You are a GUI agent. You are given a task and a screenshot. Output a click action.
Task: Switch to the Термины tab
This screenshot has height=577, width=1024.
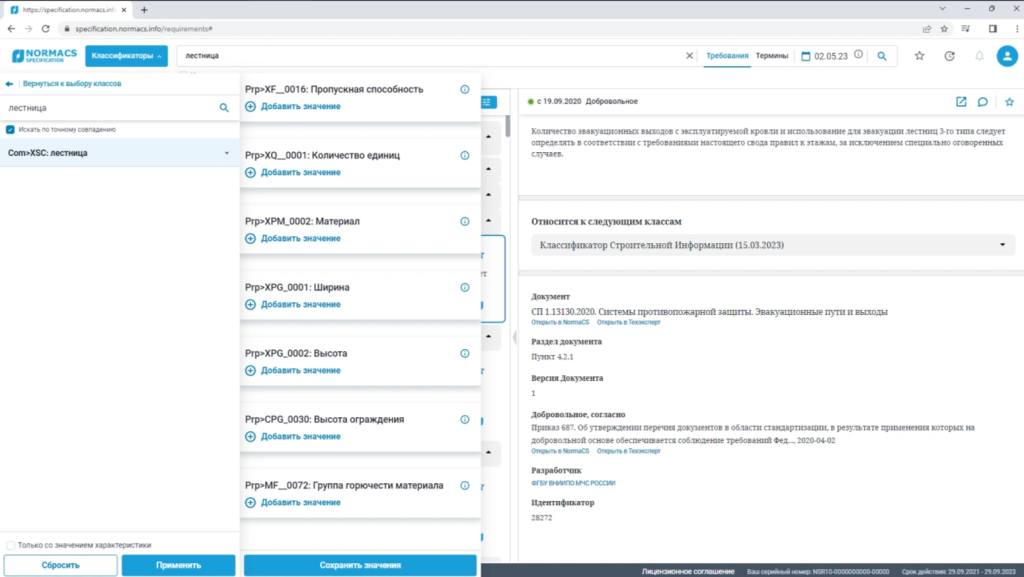tap(771, 56)
